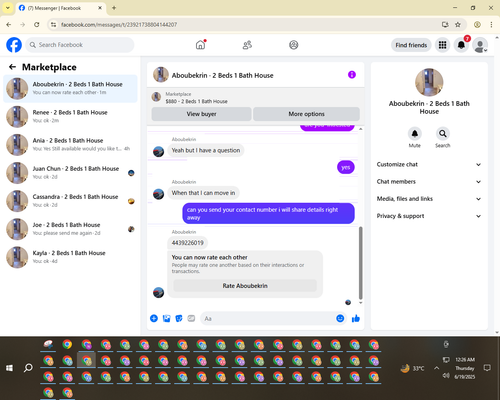
Task: Choose a GIF icon in composer
Action: point(191,318)
